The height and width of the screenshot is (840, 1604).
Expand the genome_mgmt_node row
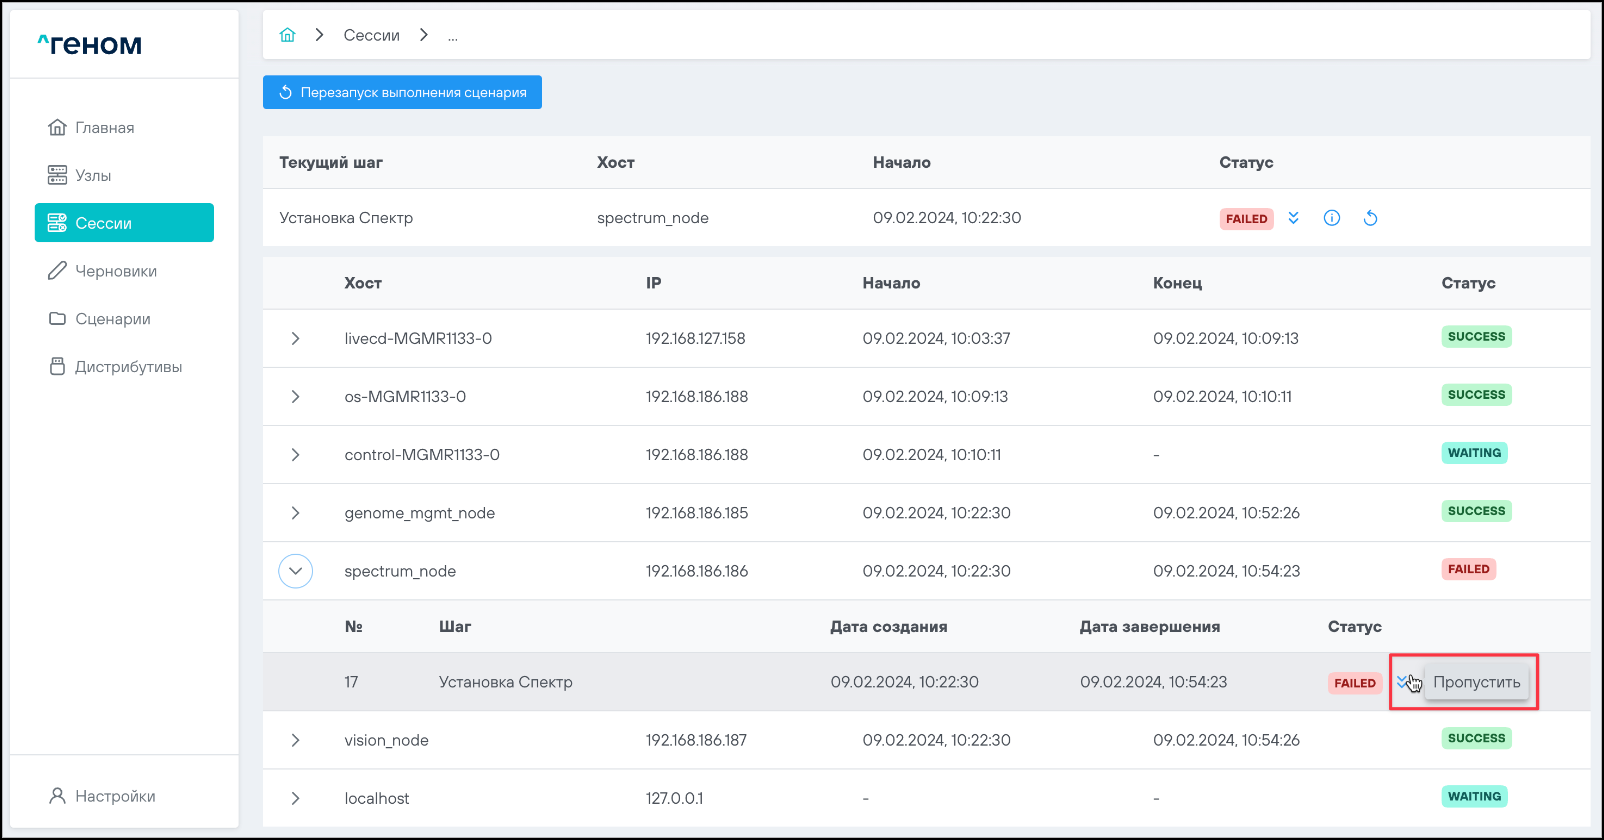[295, 513]
